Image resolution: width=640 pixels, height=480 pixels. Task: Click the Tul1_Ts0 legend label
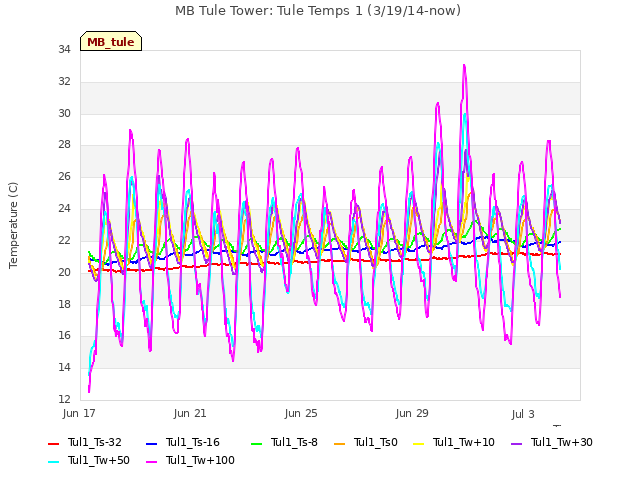[x=376, y=442]
